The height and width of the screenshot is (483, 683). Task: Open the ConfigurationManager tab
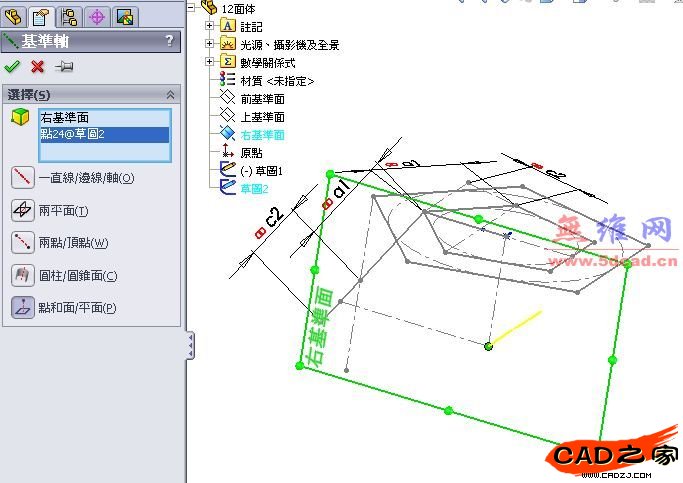click(69, 15)
